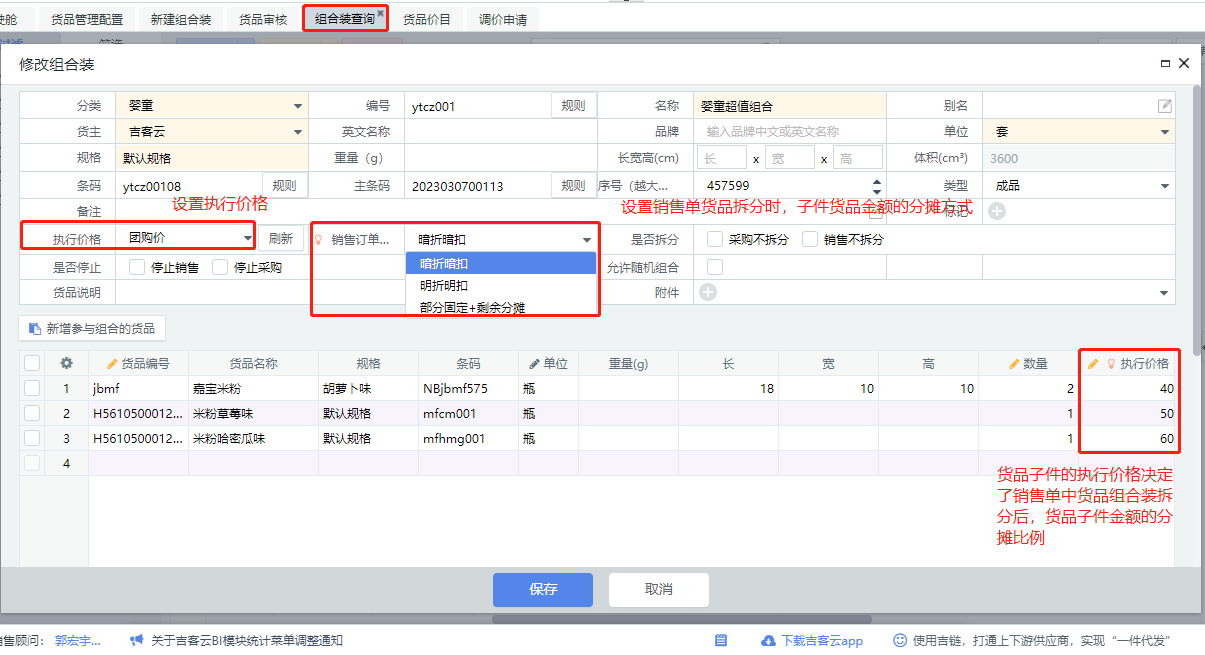Click the 序号 stepper arrows beside 457599

pos(877,186)
